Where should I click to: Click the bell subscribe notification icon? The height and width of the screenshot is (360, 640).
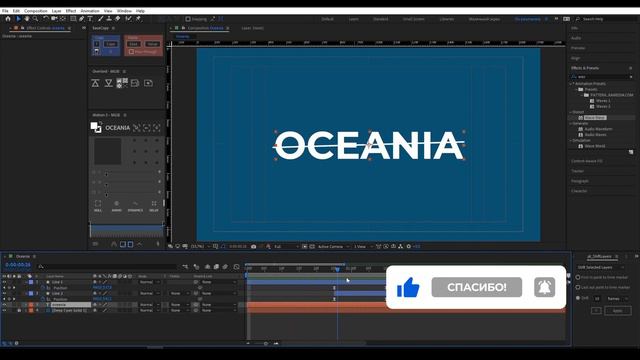point(544,287)
